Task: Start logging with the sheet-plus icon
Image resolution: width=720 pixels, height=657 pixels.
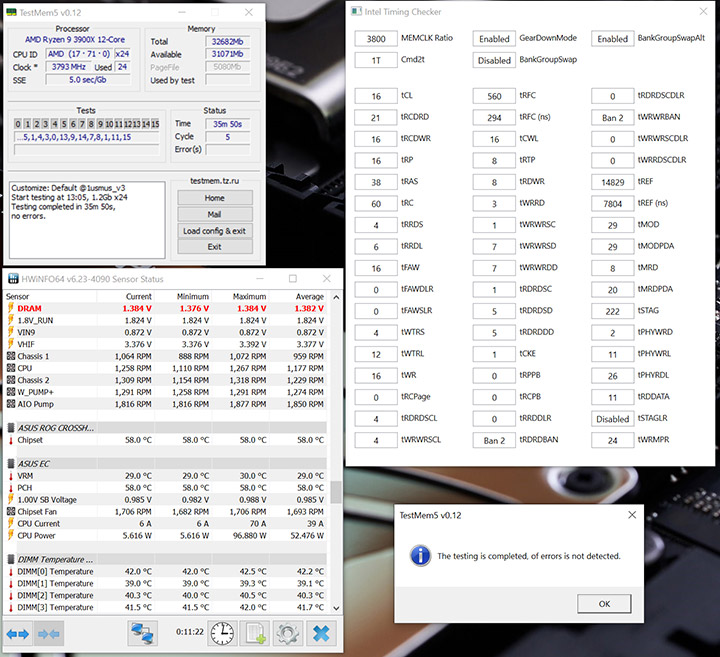Action: click(x=255, y=633)
